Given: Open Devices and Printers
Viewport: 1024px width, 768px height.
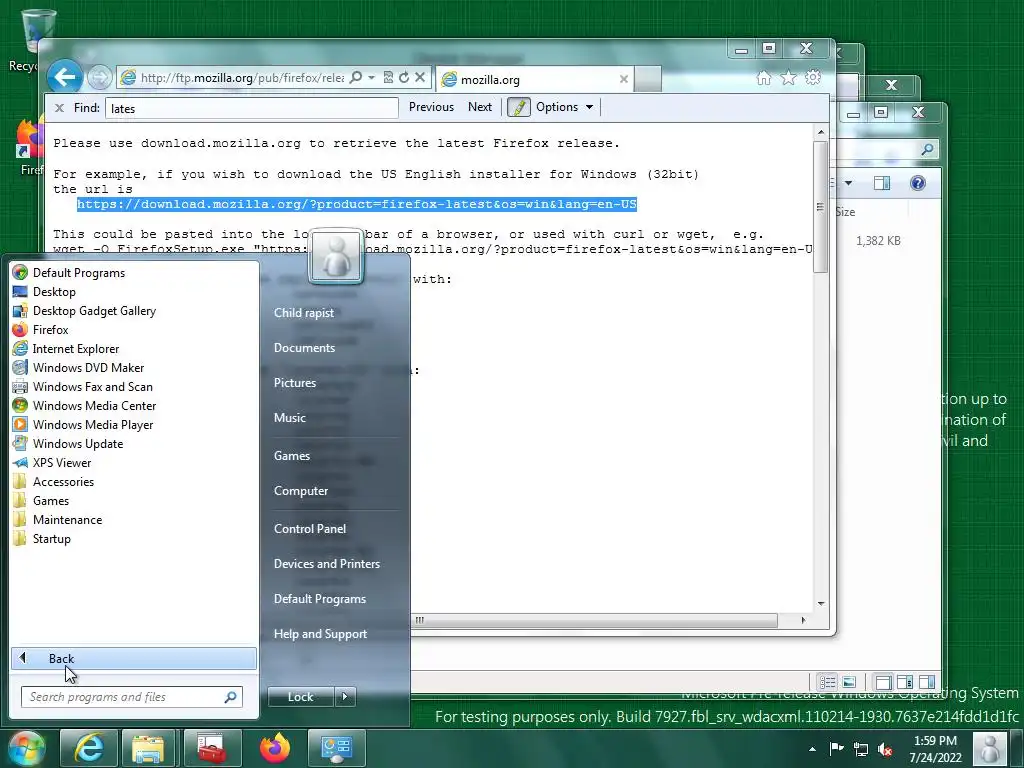Looking at the screenshot, I should pos(327,564).
